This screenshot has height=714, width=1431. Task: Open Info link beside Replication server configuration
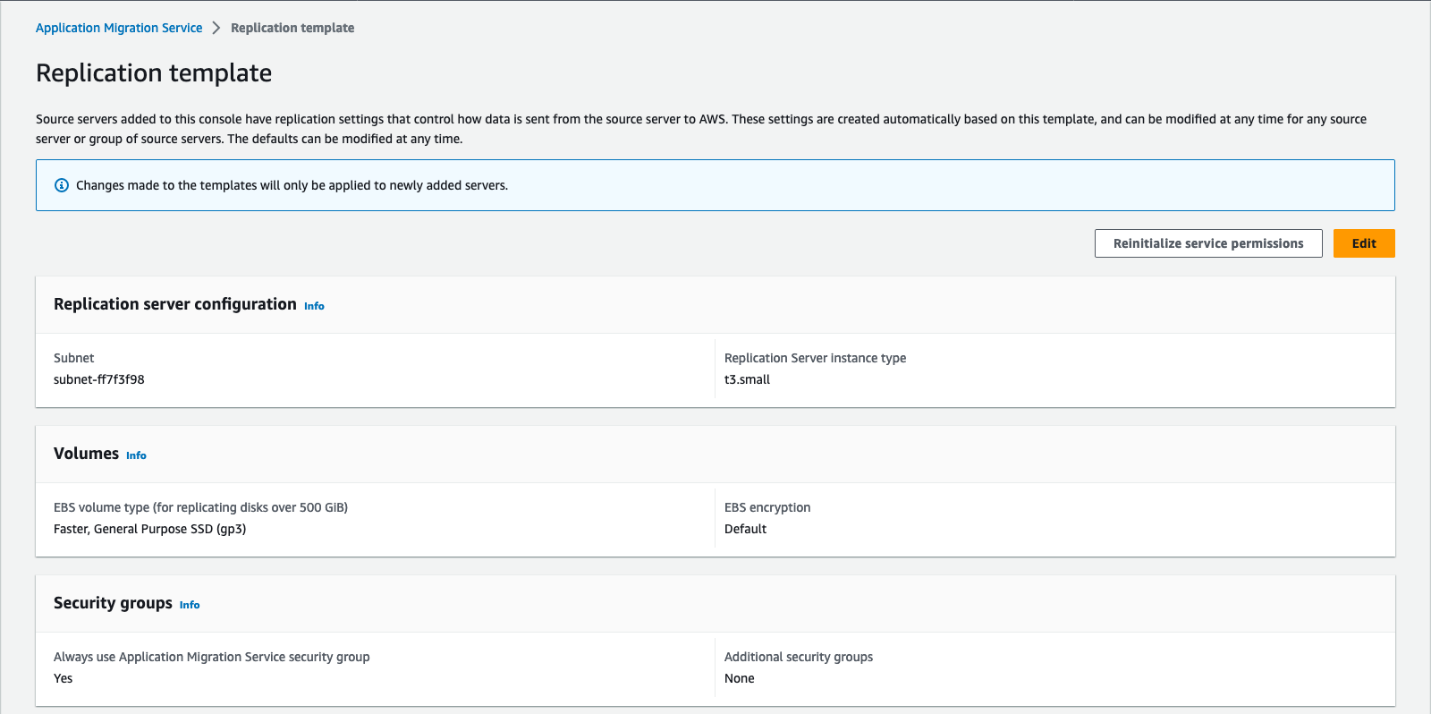click(x=314, y=306)
